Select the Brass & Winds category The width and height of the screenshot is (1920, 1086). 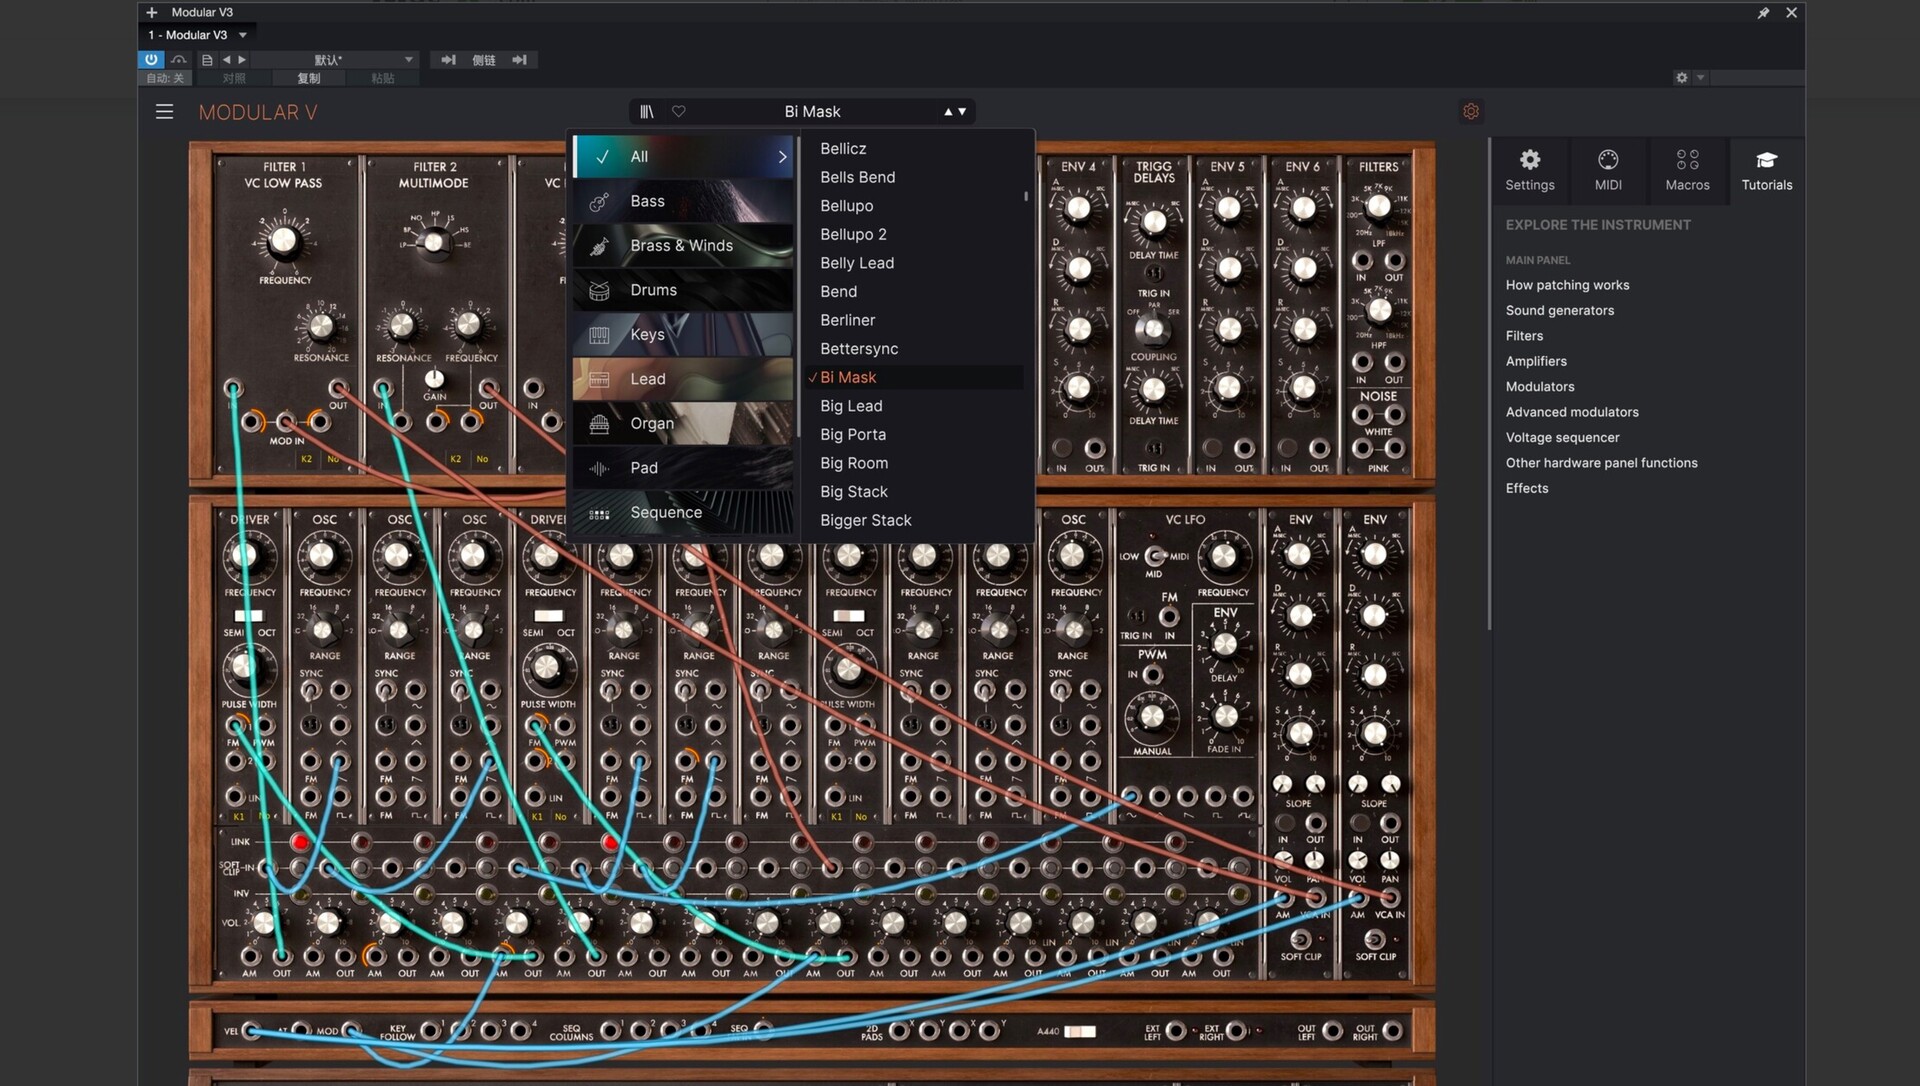(x=683, y=246)
